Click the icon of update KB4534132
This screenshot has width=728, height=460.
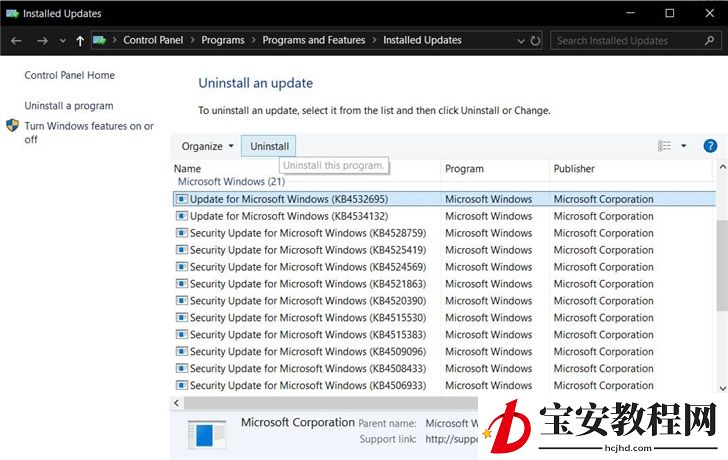pos(182,216)
